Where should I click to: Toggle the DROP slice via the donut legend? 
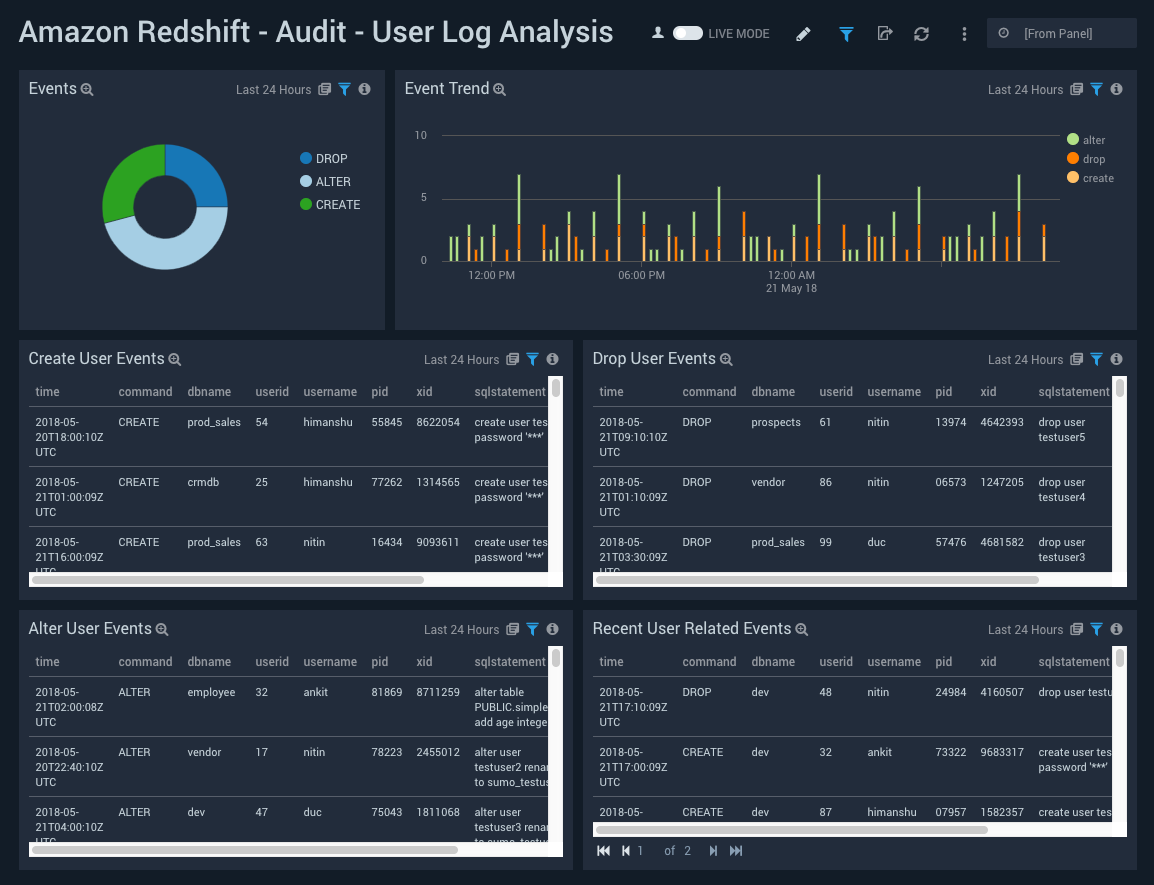pyautogui.click(x=332, y=158)
